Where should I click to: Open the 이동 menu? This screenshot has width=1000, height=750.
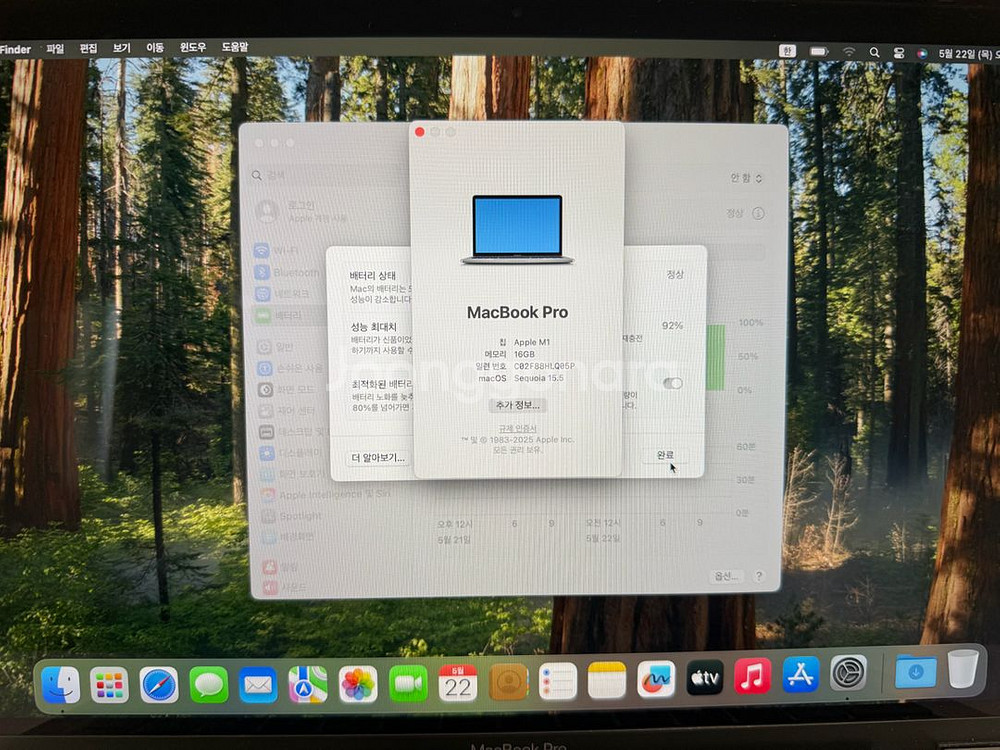[154, 47]
